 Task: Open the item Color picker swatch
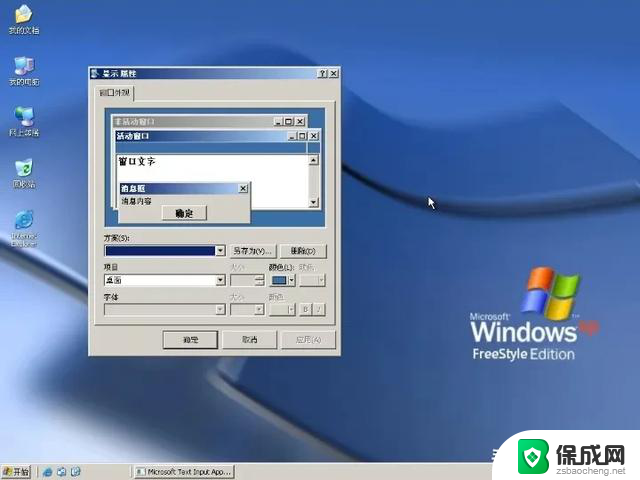279,280
